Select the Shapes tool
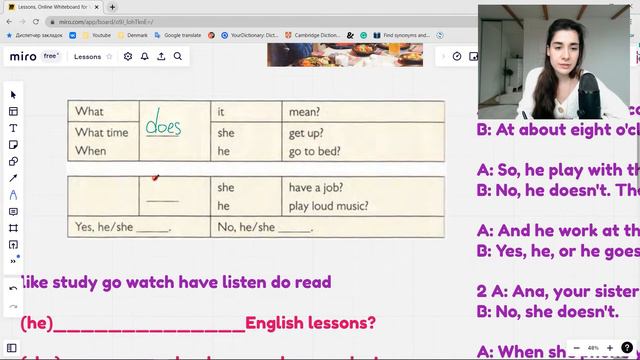The height and width of the screenshot is (360, 640). 13,162
